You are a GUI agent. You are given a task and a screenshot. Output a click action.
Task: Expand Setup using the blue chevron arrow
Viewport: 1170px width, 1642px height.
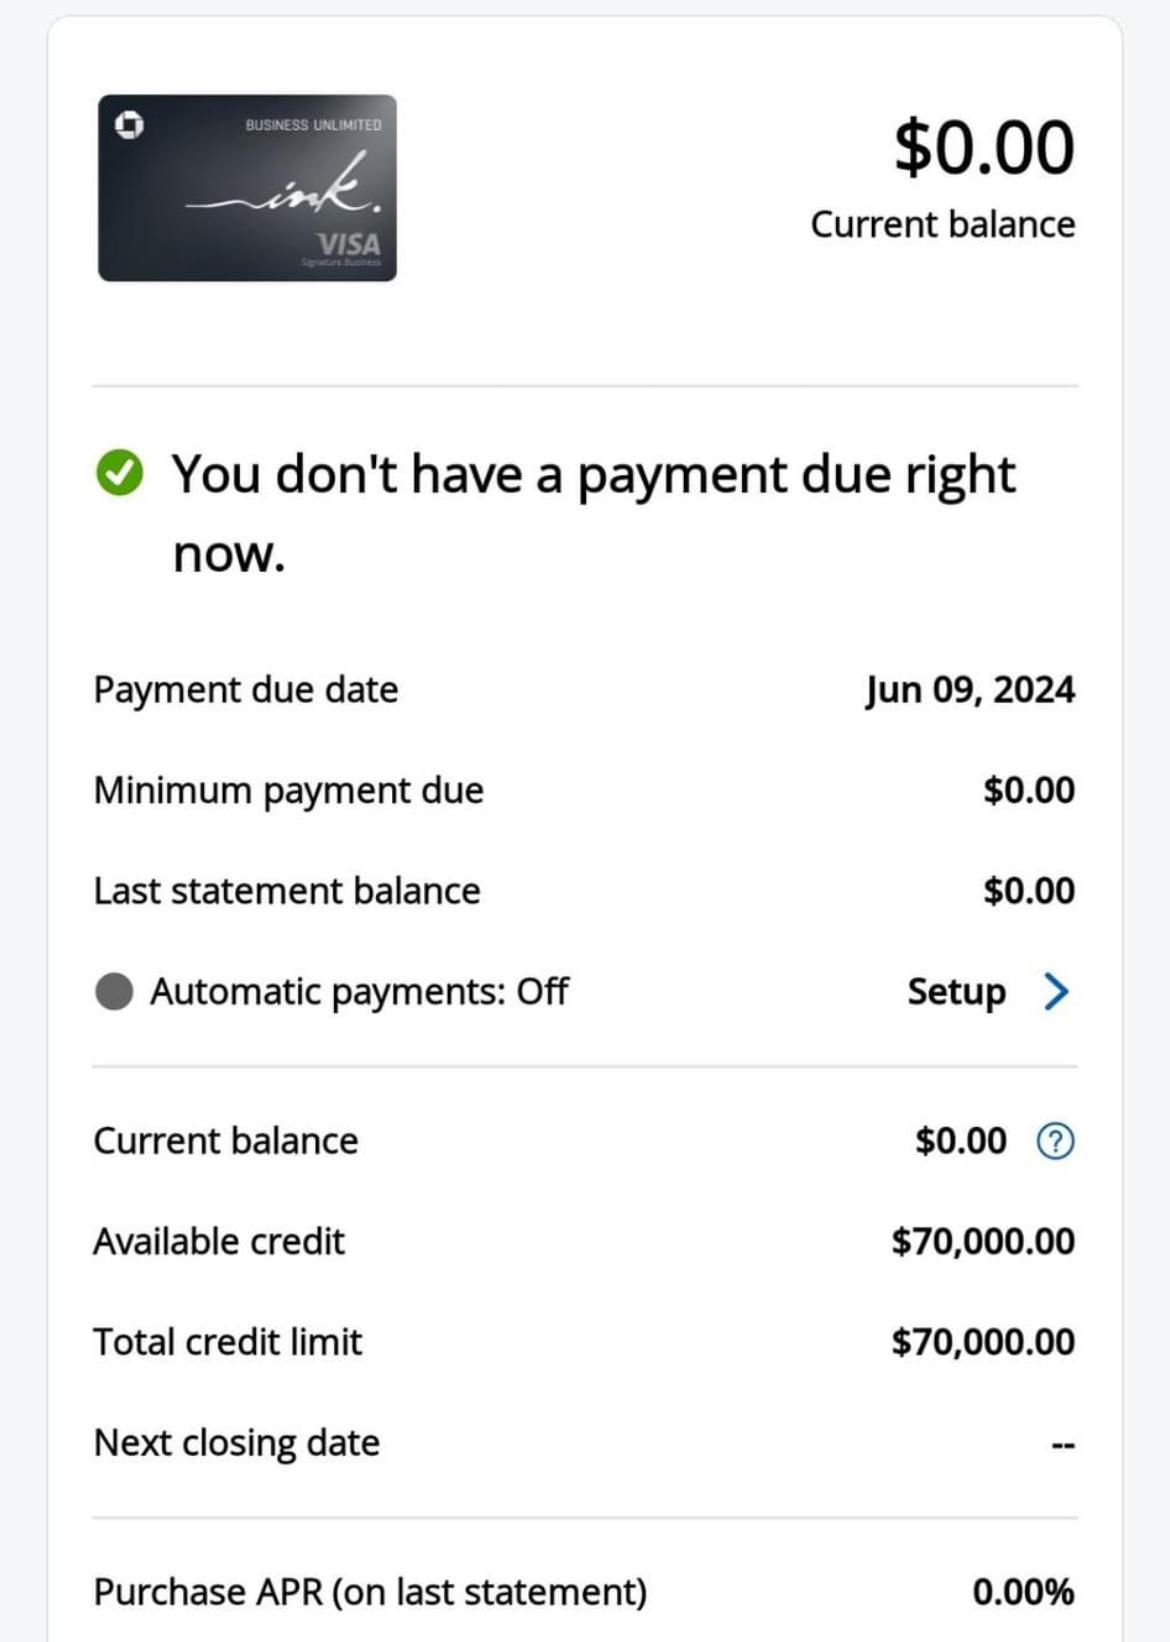point(1056,992)
